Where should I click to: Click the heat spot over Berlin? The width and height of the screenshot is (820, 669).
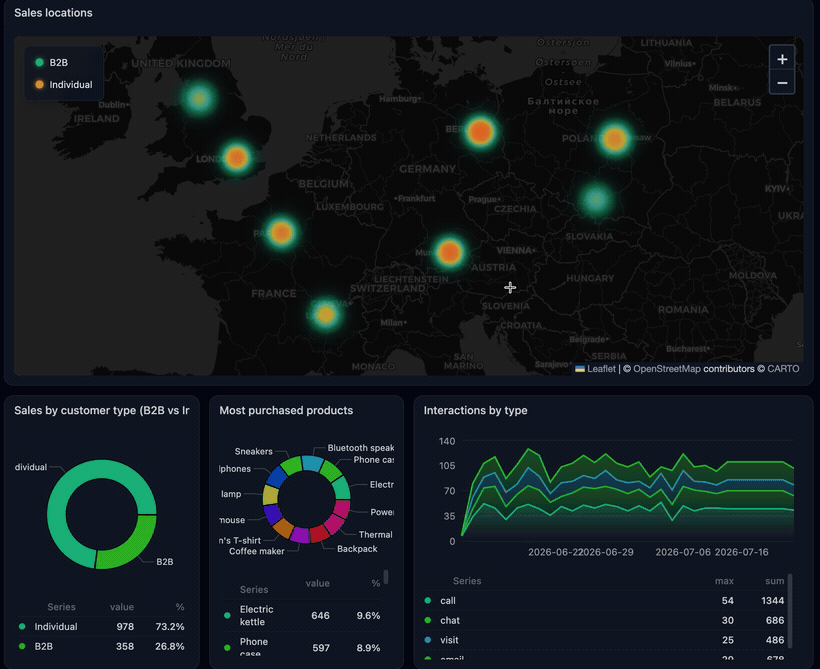(480, 131)
